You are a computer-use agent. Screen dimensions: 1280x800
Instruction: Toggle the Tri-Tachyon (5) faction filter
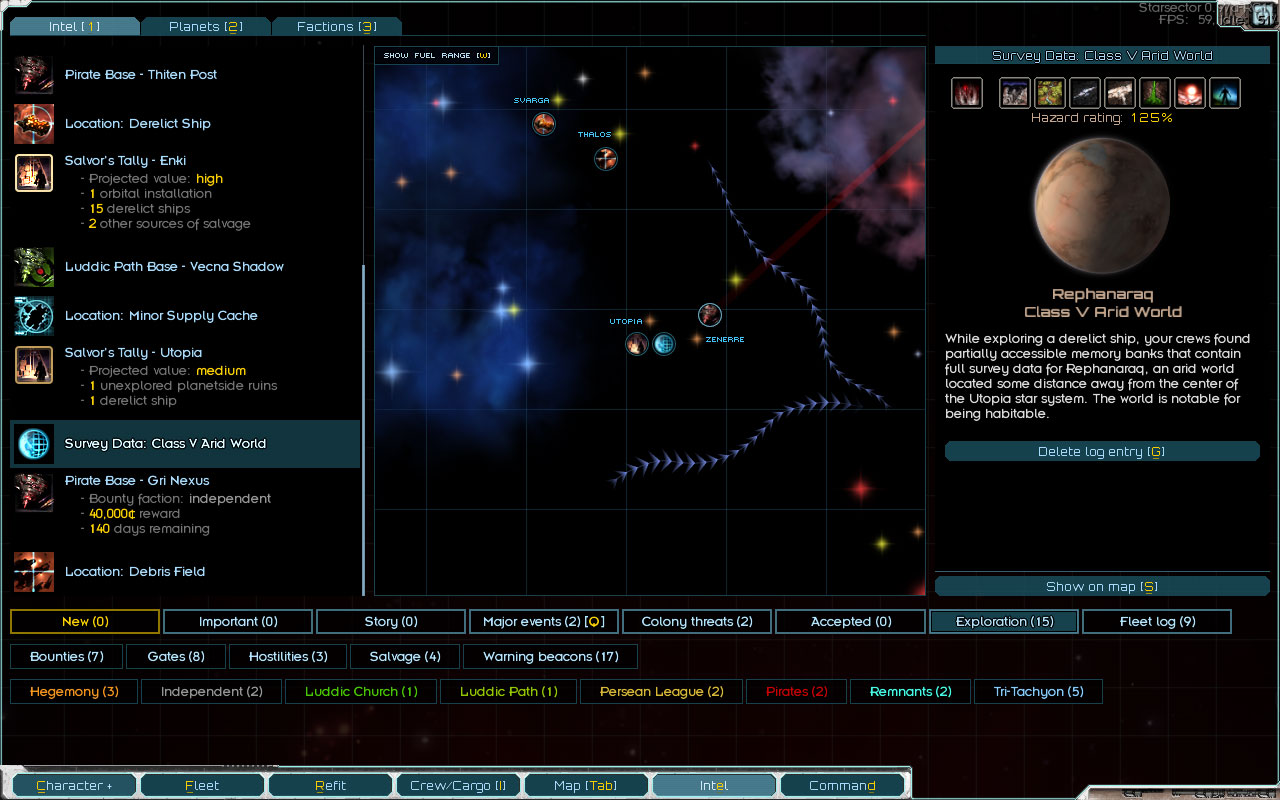coord(1038,692)
